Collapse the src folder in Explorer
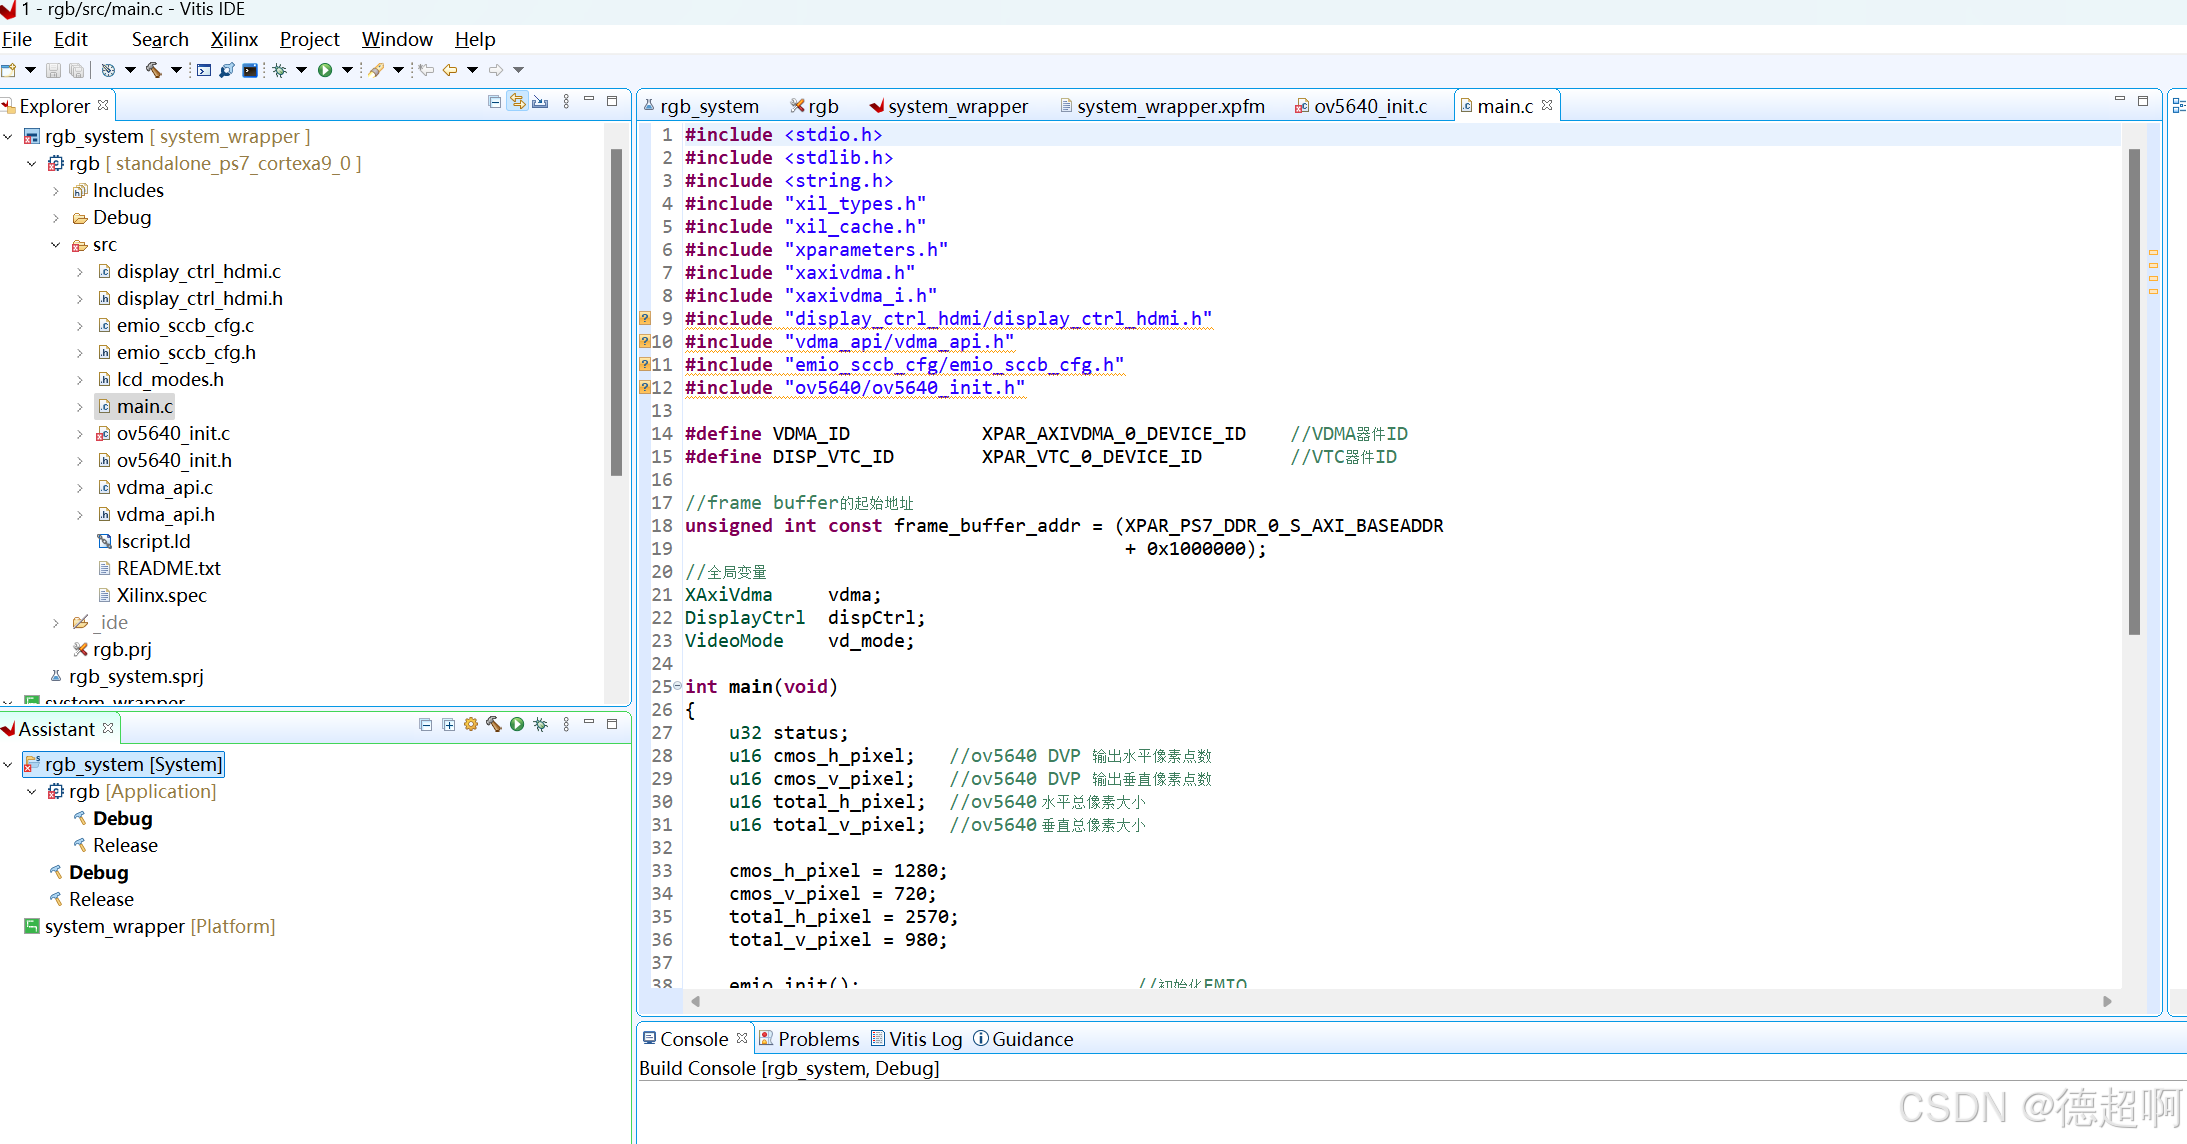This screenshot has height=1144, width=2187. pyautogui.click(x=56, y=245)
